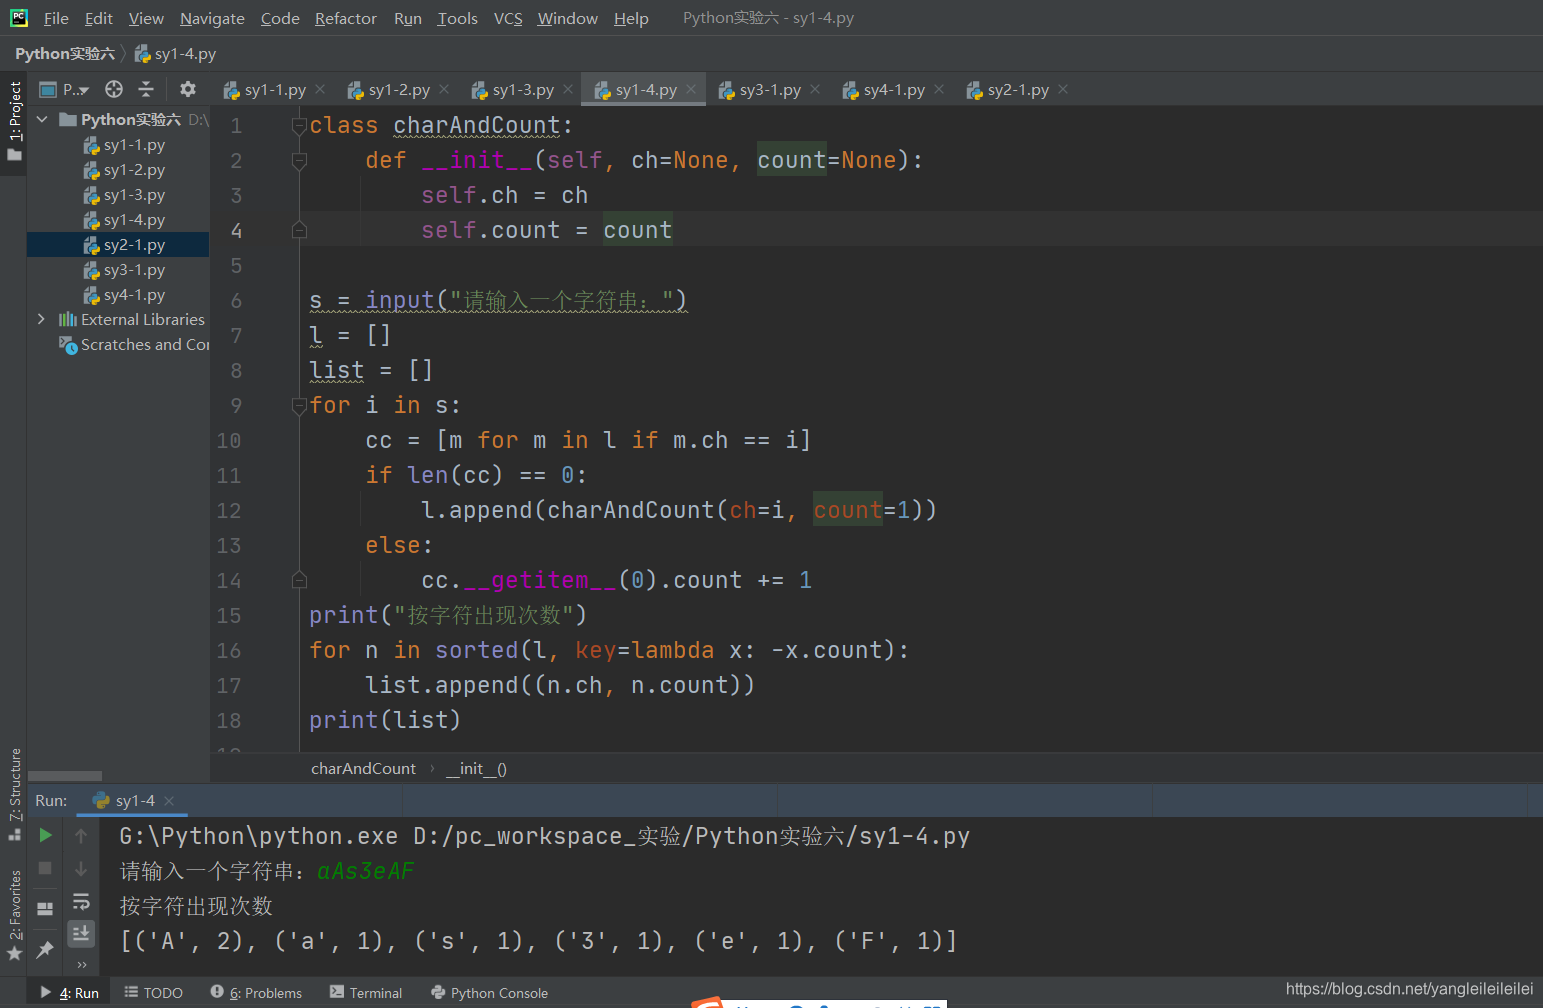Click the __init__() breadcrumb
The height and width of the screenshot is (1008, 1543).
(x=476, y=768)
